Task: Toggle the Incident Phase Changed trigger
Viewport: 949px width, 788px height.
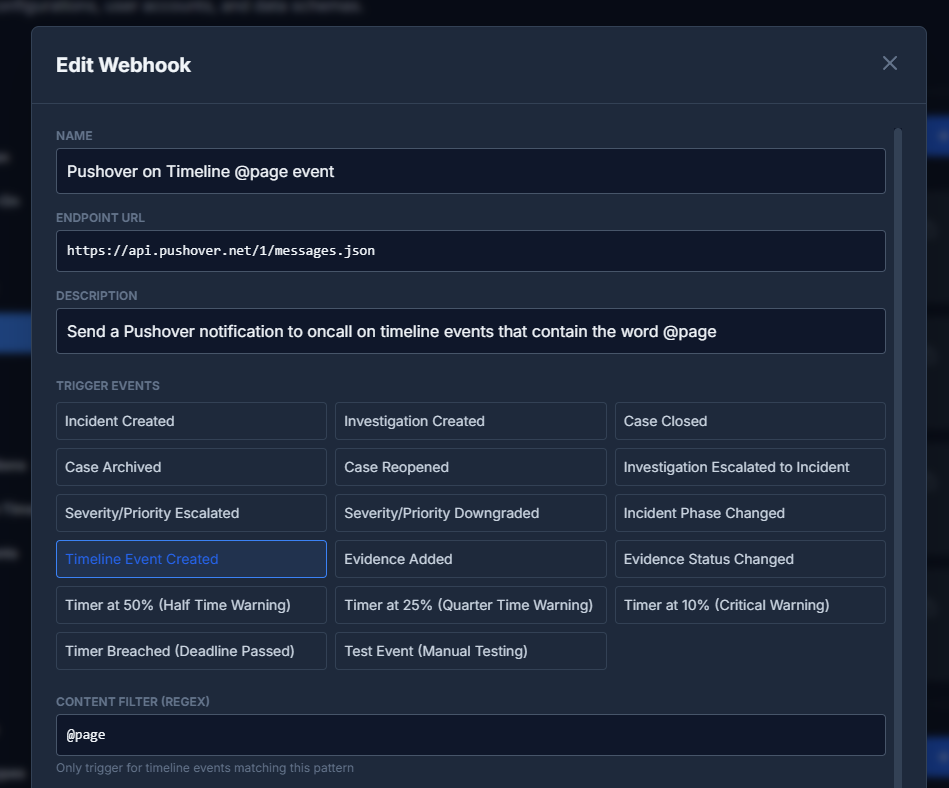Action: click(x=749, y=513)
